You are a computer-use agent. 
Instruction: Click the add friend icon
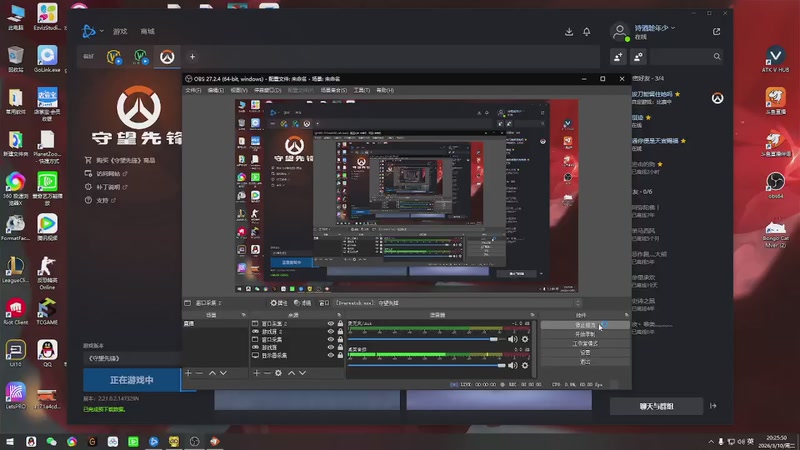[618, 57]
